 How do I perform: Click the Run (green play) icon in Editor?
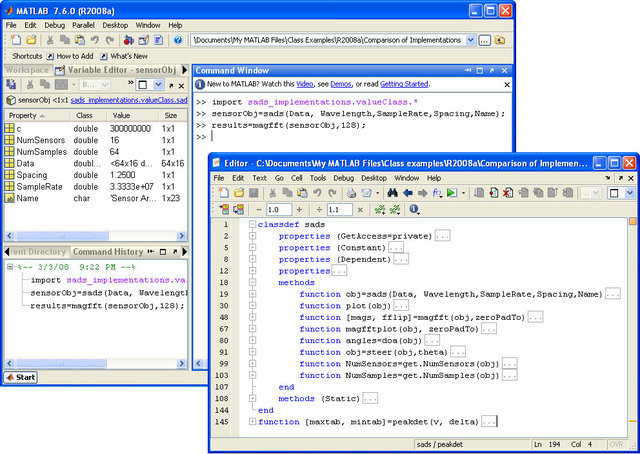pos(451,192)
